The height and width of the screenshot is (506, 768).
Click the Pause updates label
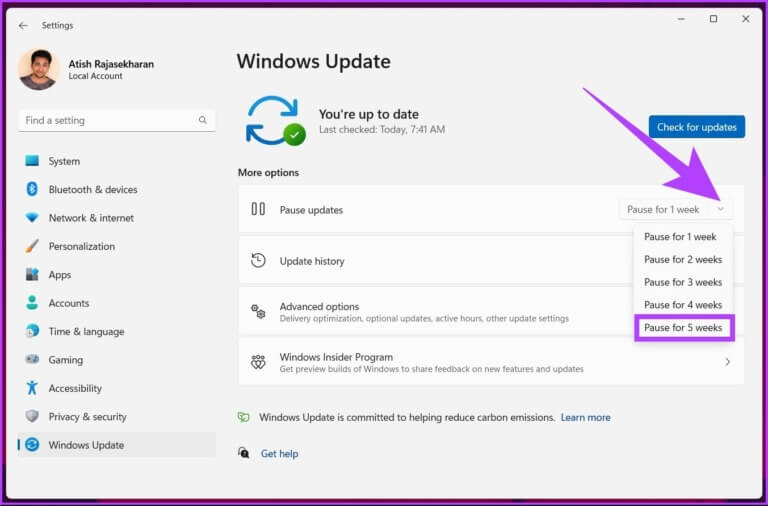311,210
